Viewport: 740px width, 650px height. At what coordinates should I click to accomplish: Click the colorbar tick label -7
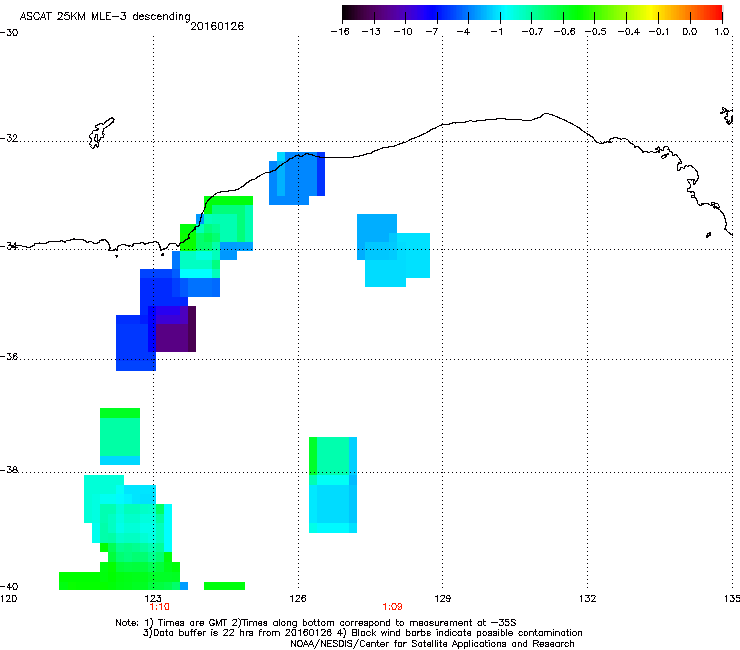pos(431,32)
